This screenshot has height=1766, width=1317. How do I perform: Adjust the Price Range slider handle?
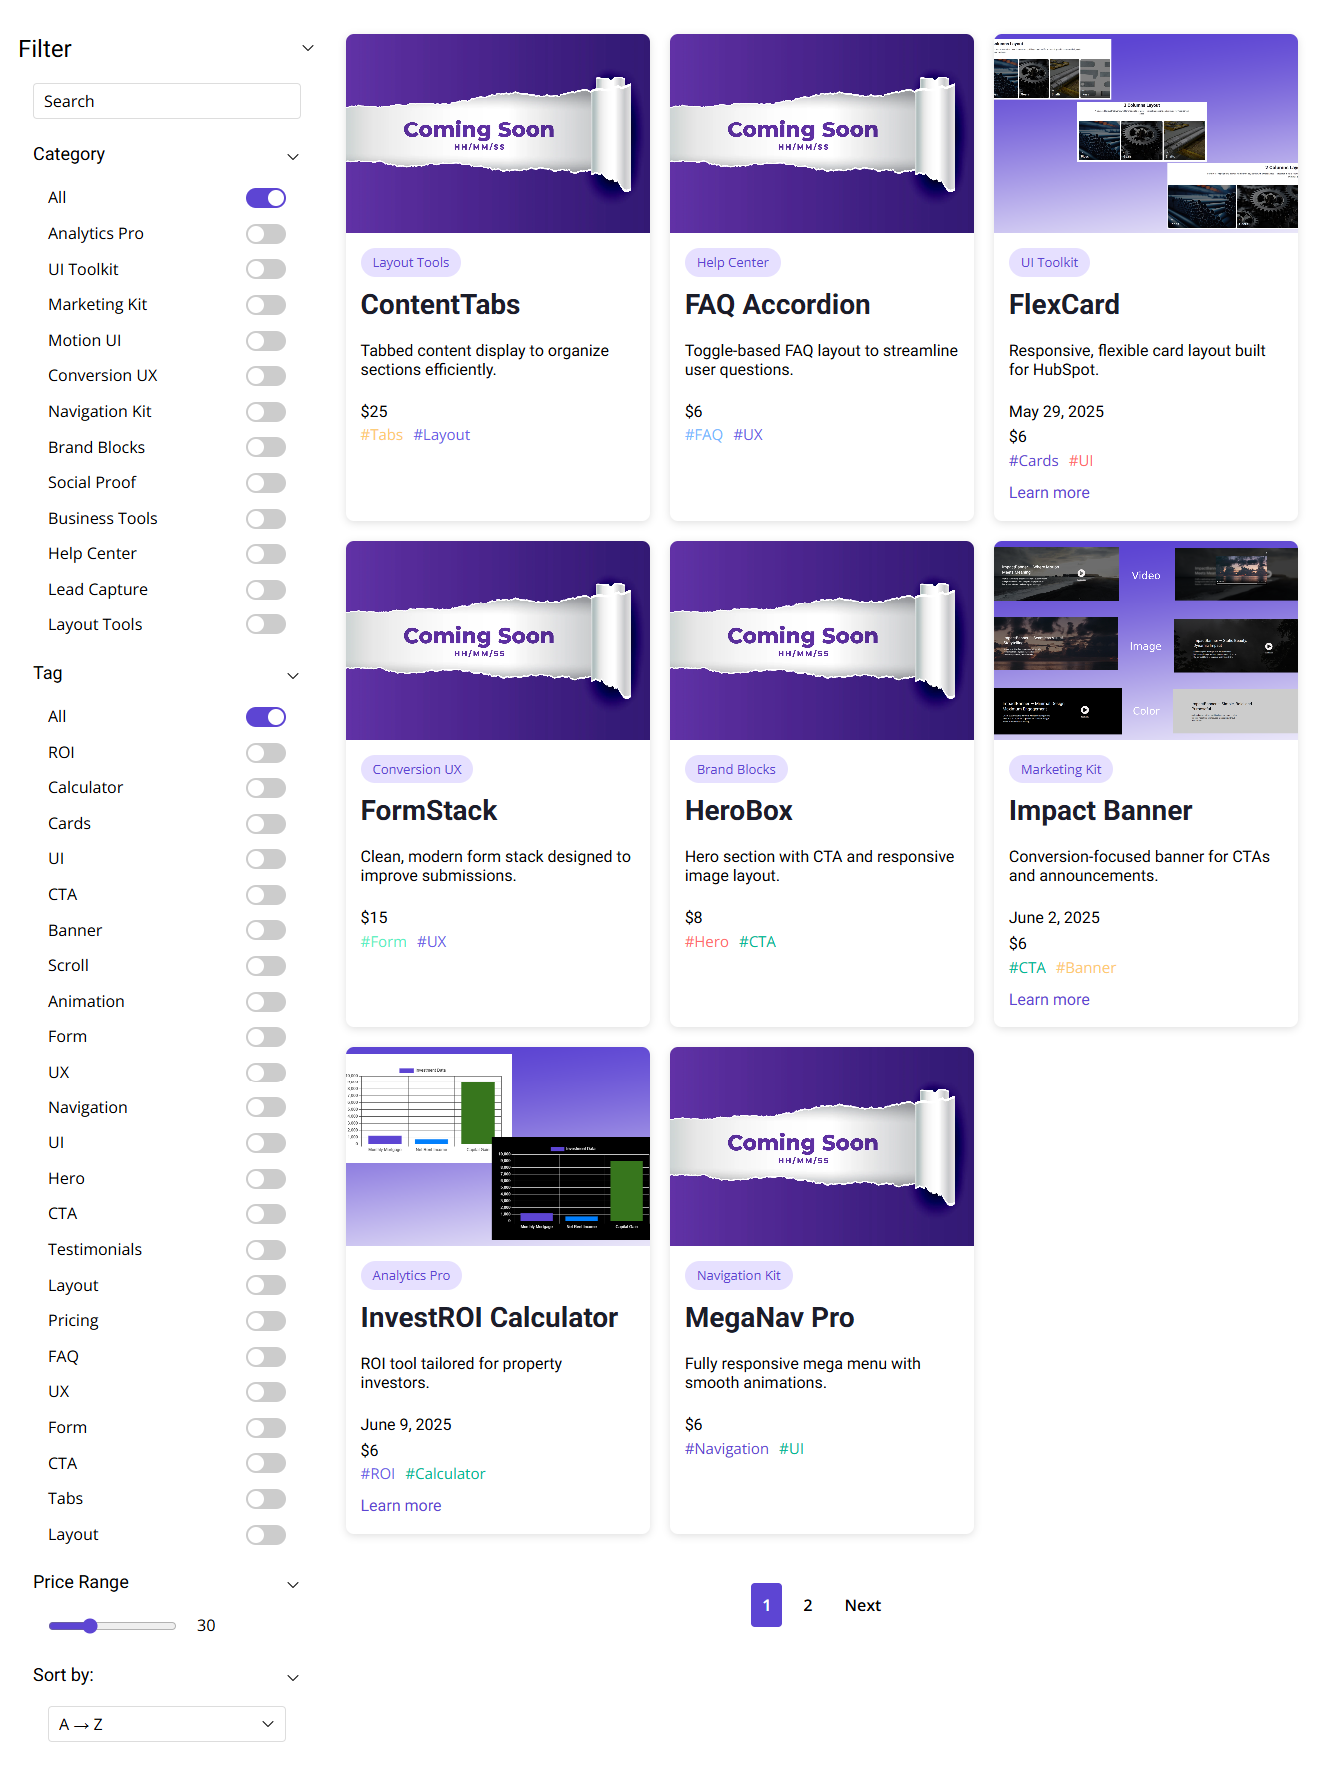(90, 1626)
